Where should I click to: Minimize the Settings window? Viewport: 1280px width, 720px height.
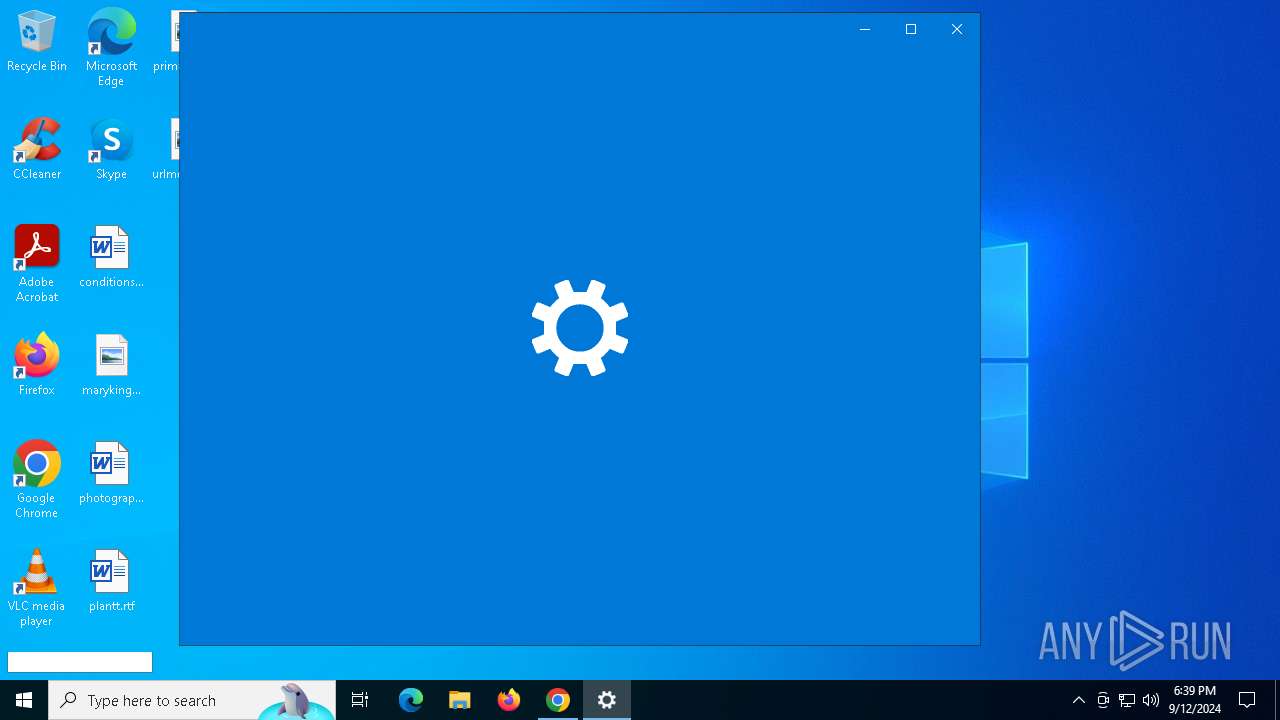click(865, 29)
